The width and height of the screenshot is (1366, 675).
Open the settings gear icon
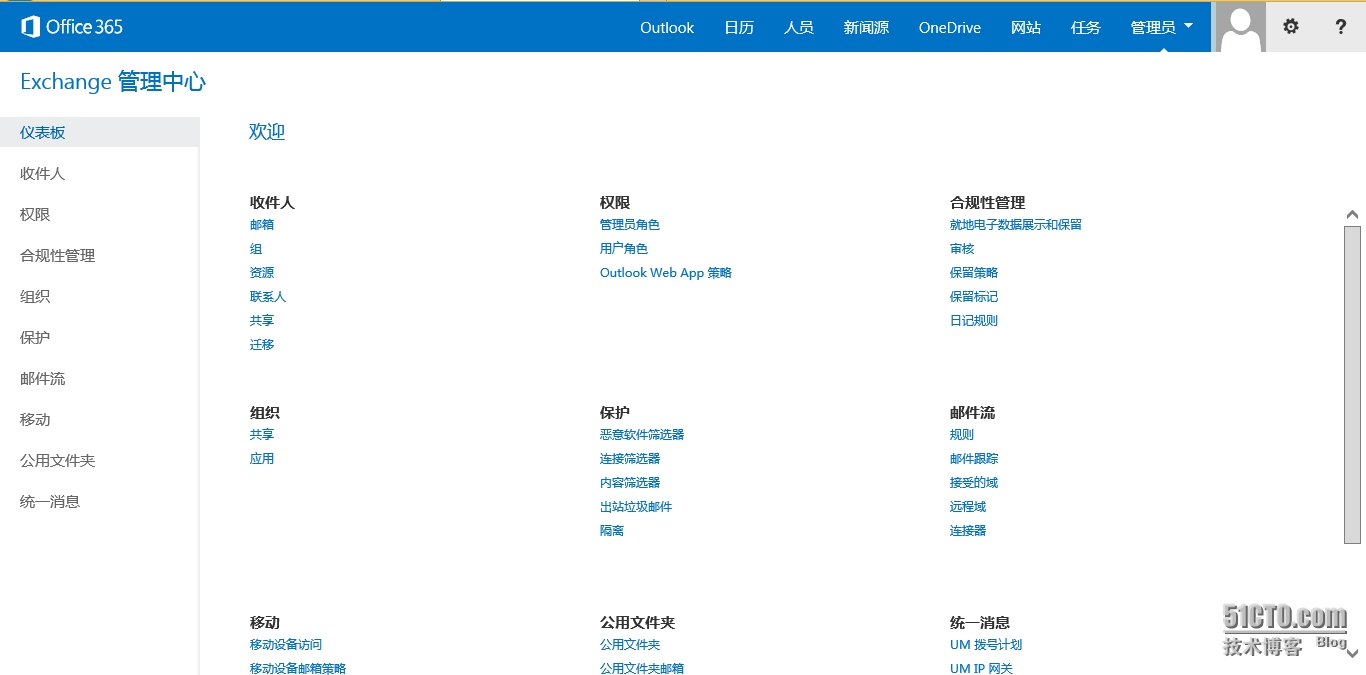(x=1291, y=27)
